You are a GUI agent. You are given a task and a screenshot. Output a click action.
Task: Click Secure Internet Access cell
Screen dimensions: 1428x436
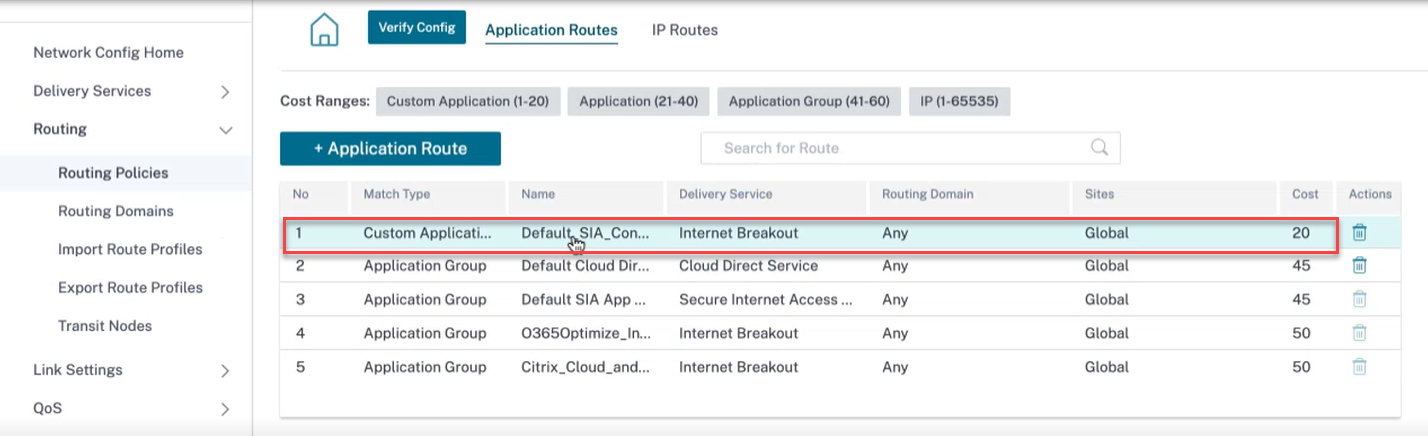coord(766,299)
